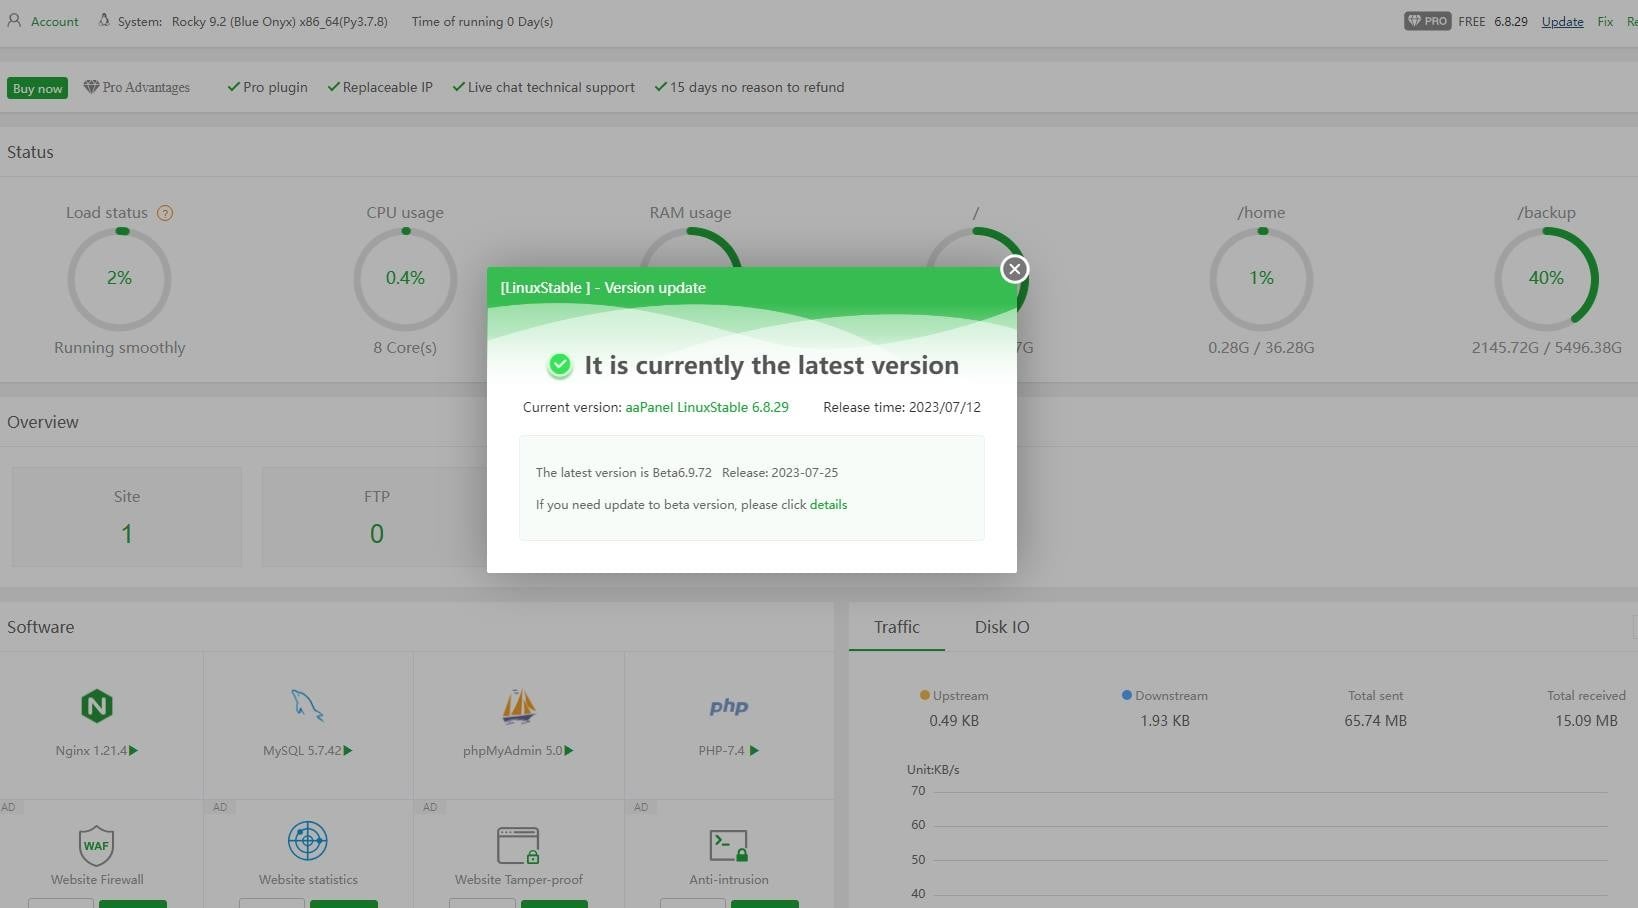Image resolution: width=1638 pixels, height=908 pixels.
Task: Click the MySQL dolphin icon
Action: (307, 706)
